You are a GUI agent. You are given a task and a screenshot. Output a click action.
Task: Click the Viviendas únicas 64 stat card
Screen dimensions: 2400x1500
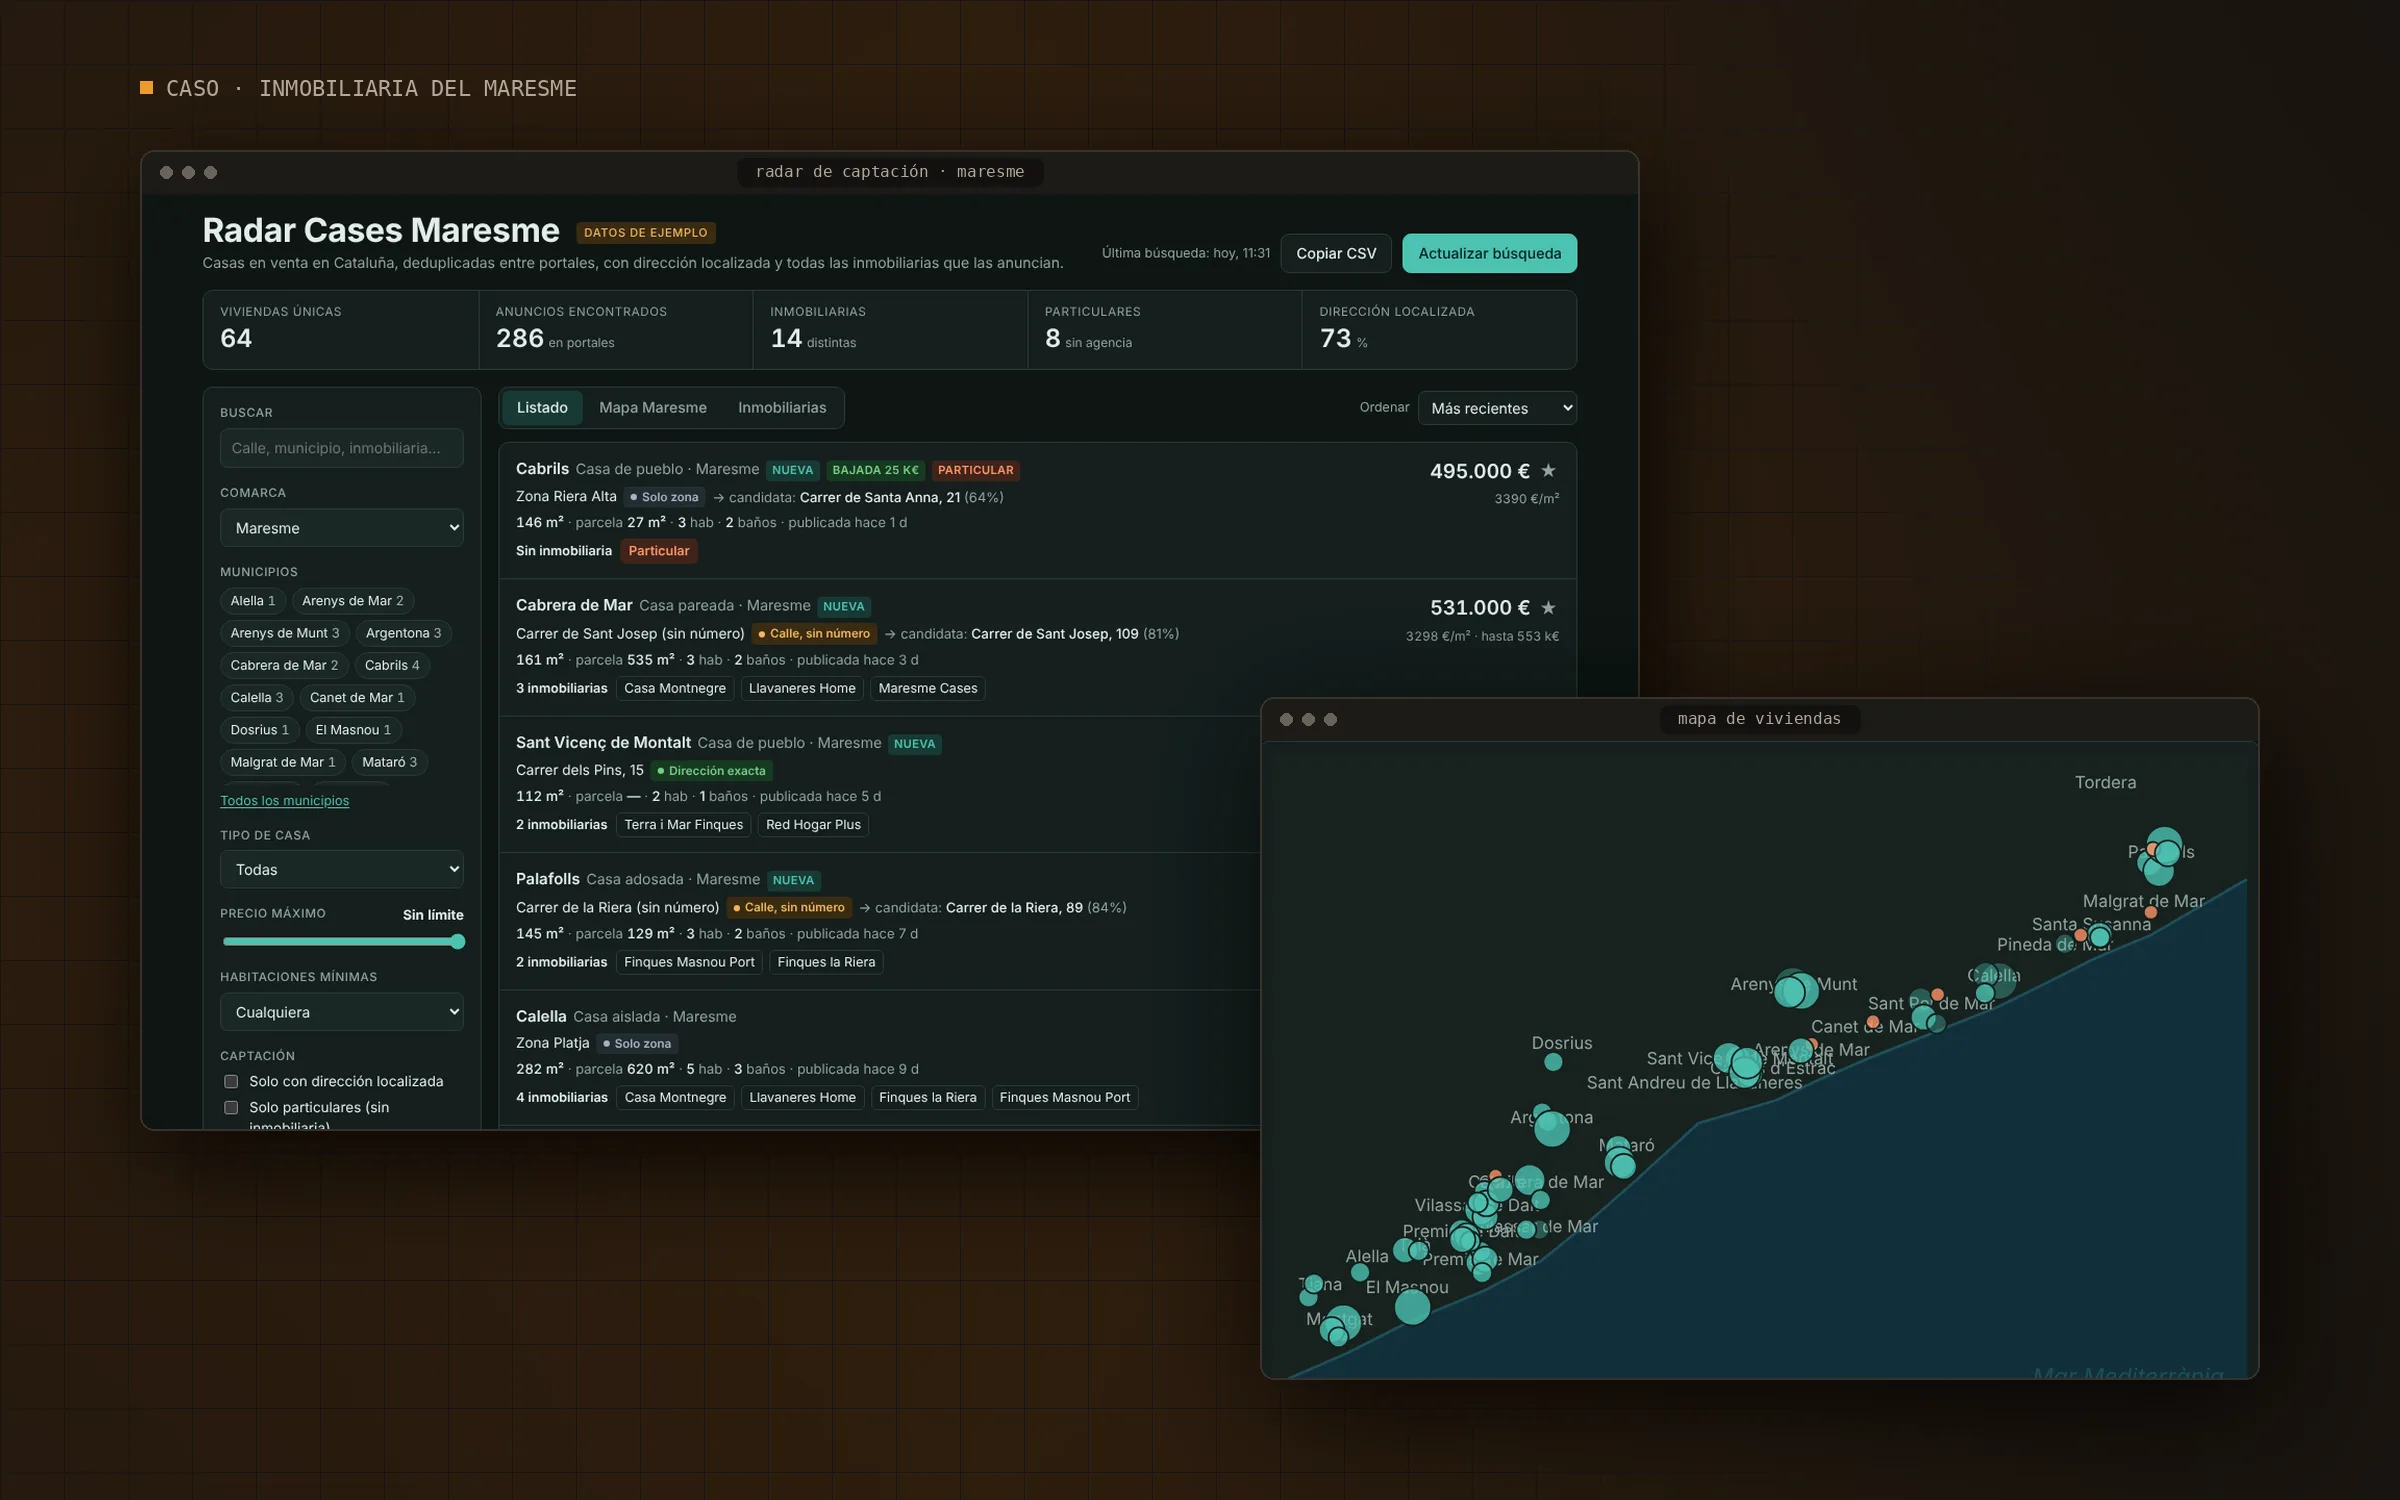[x=340, y=329]
